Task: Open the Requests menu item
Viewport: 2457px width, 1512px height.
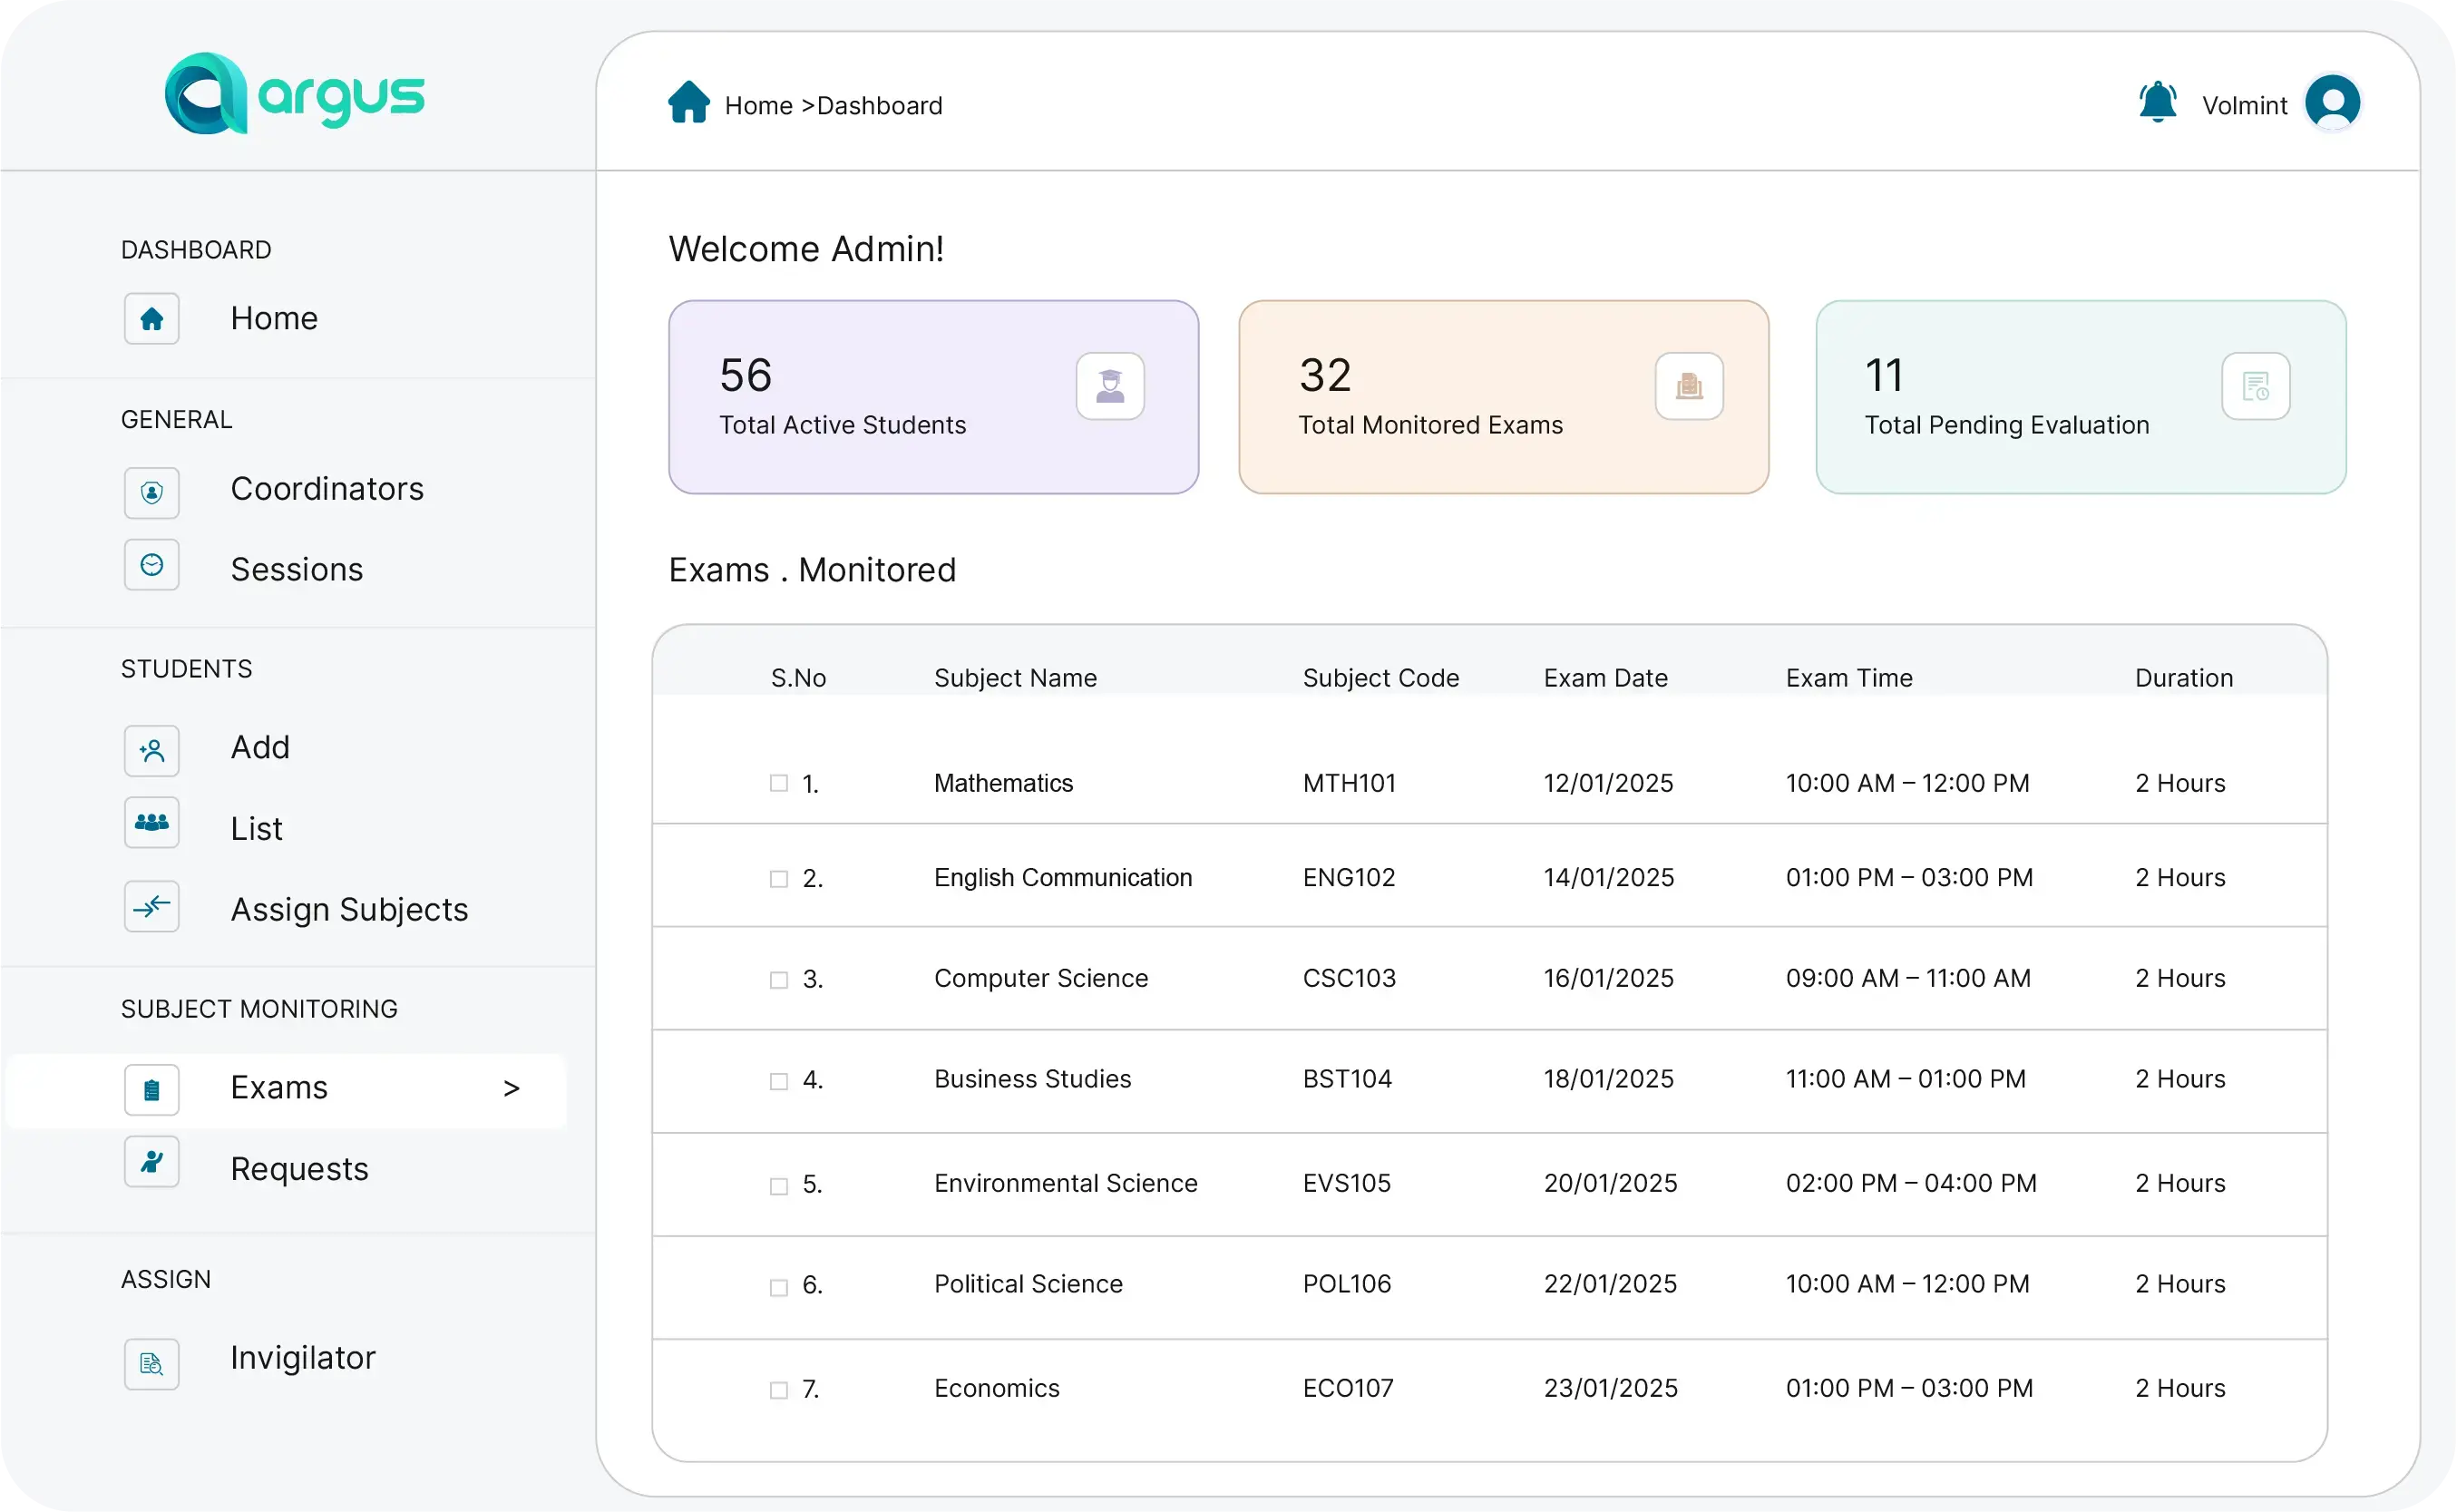Action: 299,1169
